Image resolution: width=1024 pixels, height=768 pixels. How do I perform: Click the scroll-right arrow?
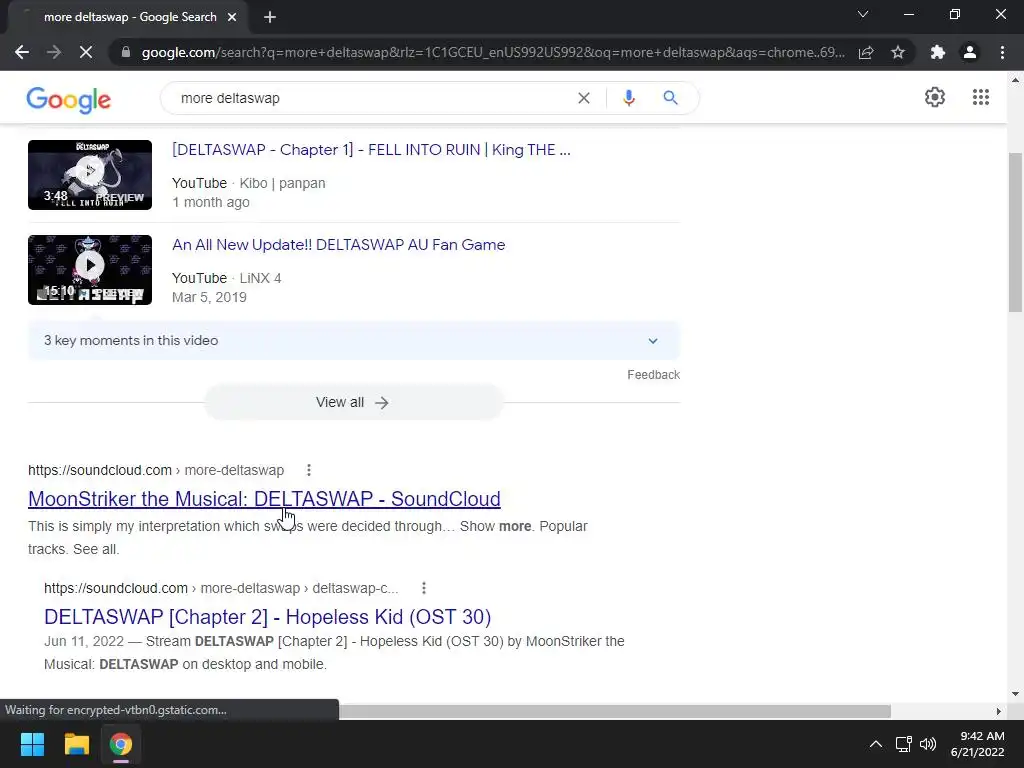pyautogui.click(x=999, y=711)
